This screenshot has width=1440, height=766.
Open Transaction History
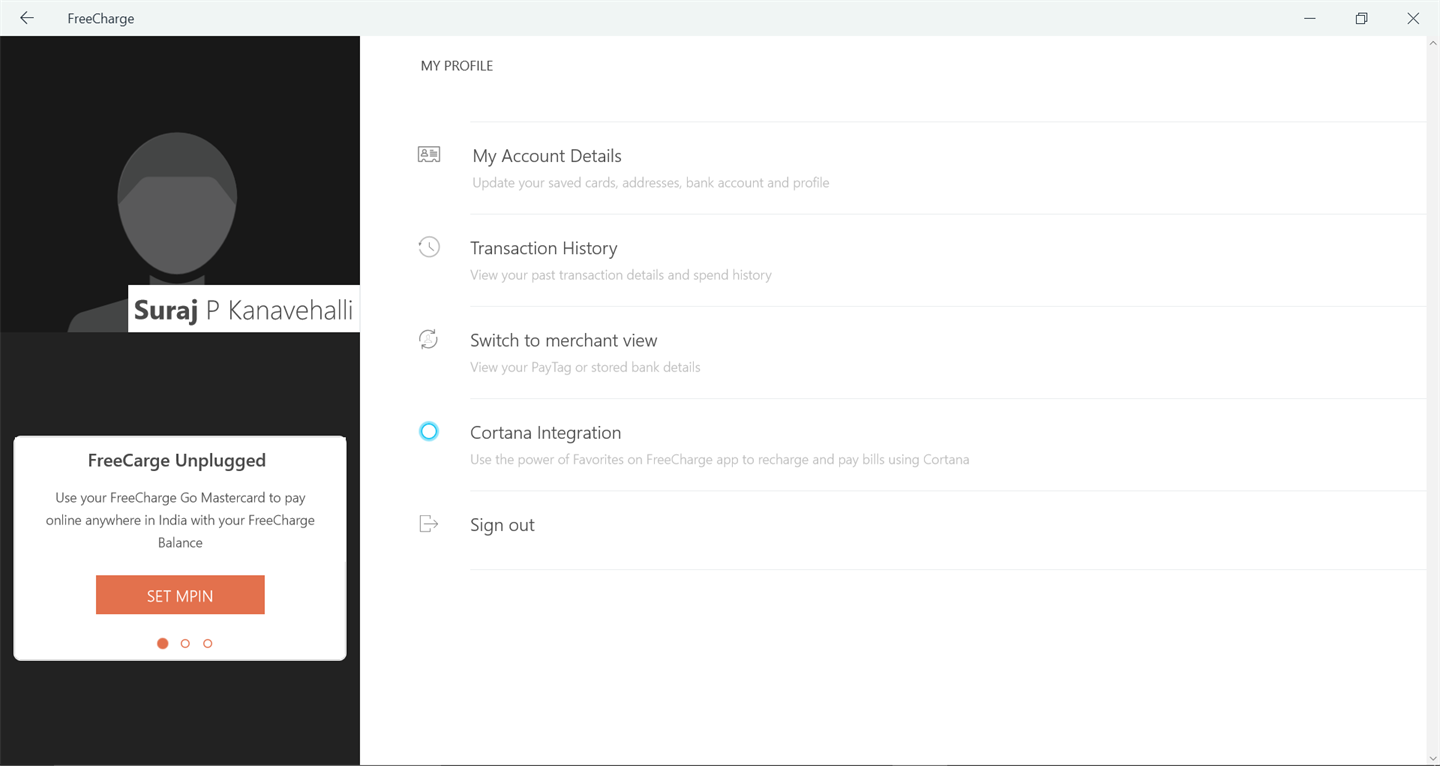click(x=544, y=248)
